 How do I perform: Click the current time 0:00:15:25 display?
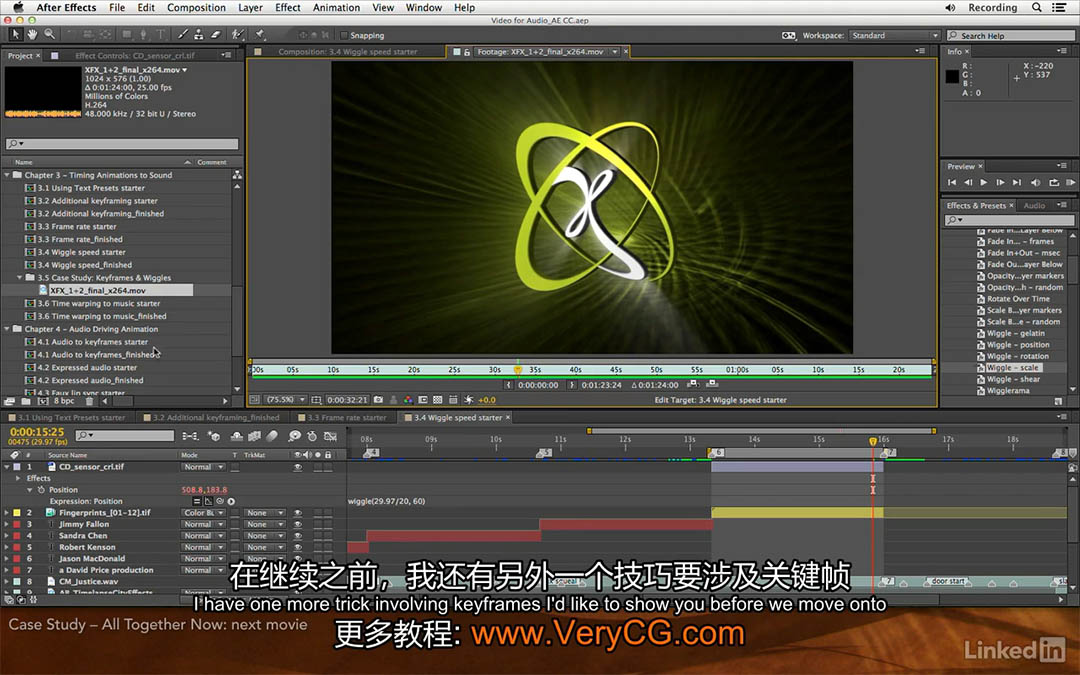(37, 432)
